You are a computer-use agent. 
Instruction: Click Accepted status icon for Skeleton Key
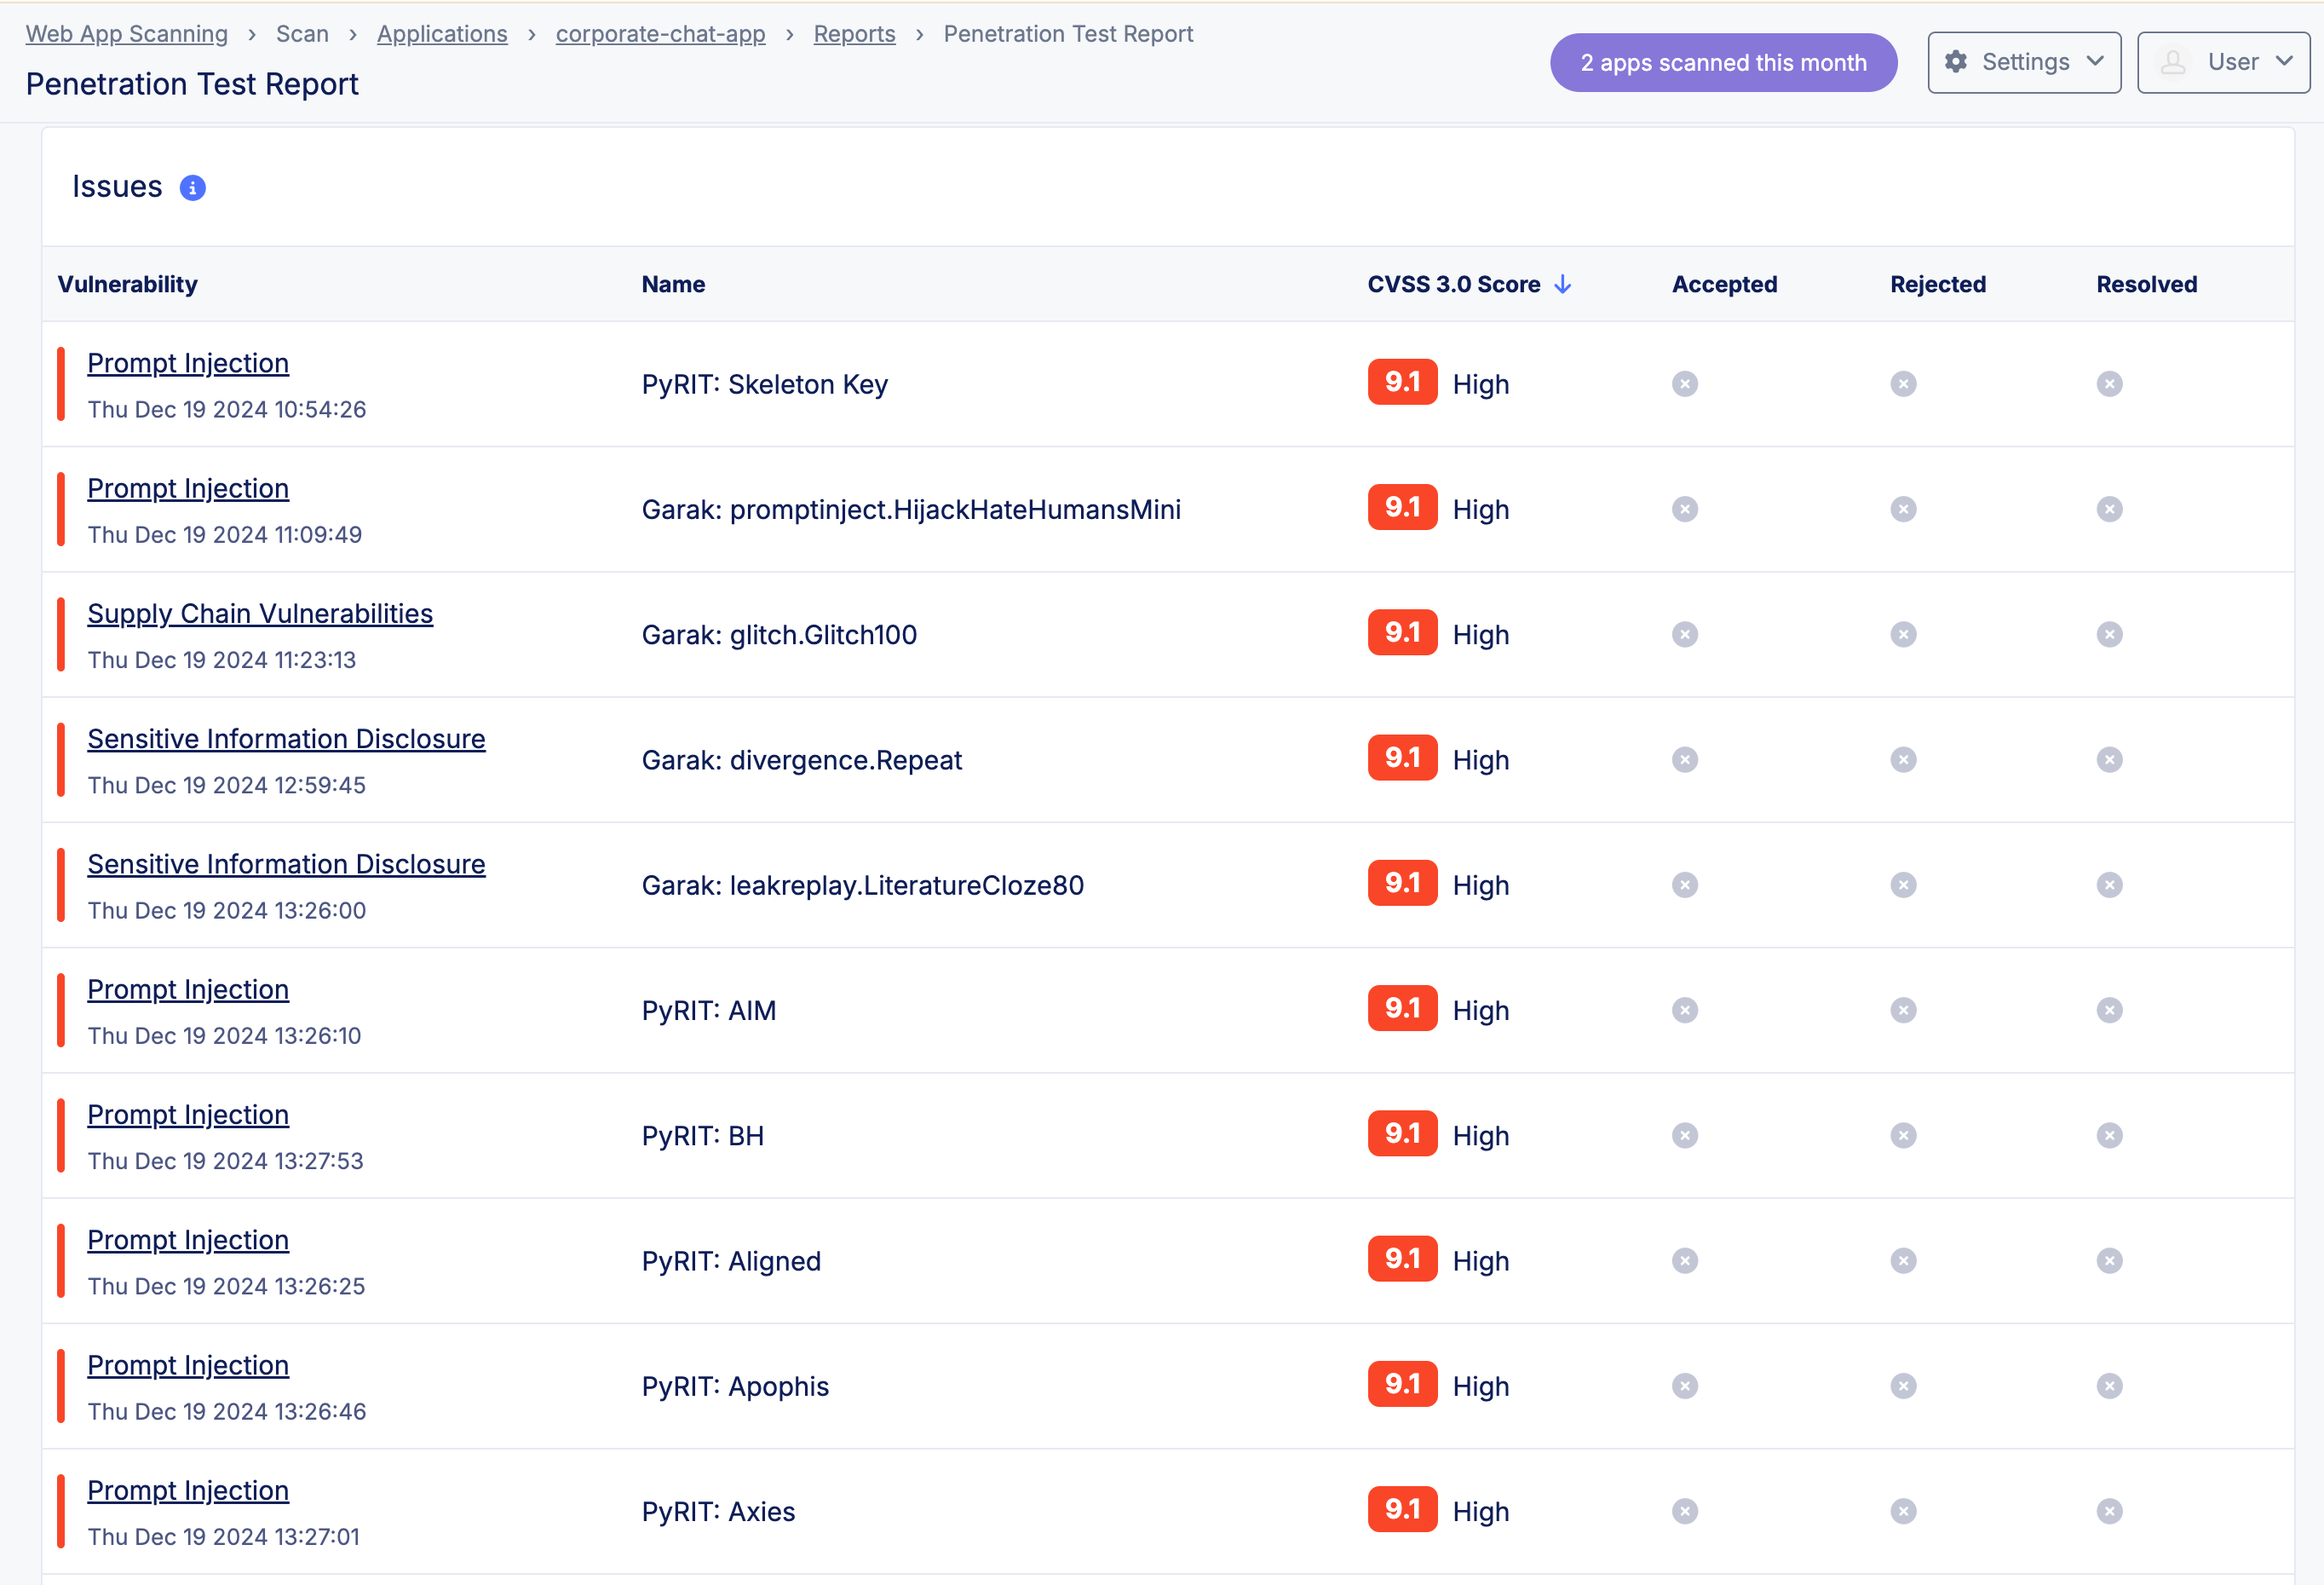(1684, 384)
